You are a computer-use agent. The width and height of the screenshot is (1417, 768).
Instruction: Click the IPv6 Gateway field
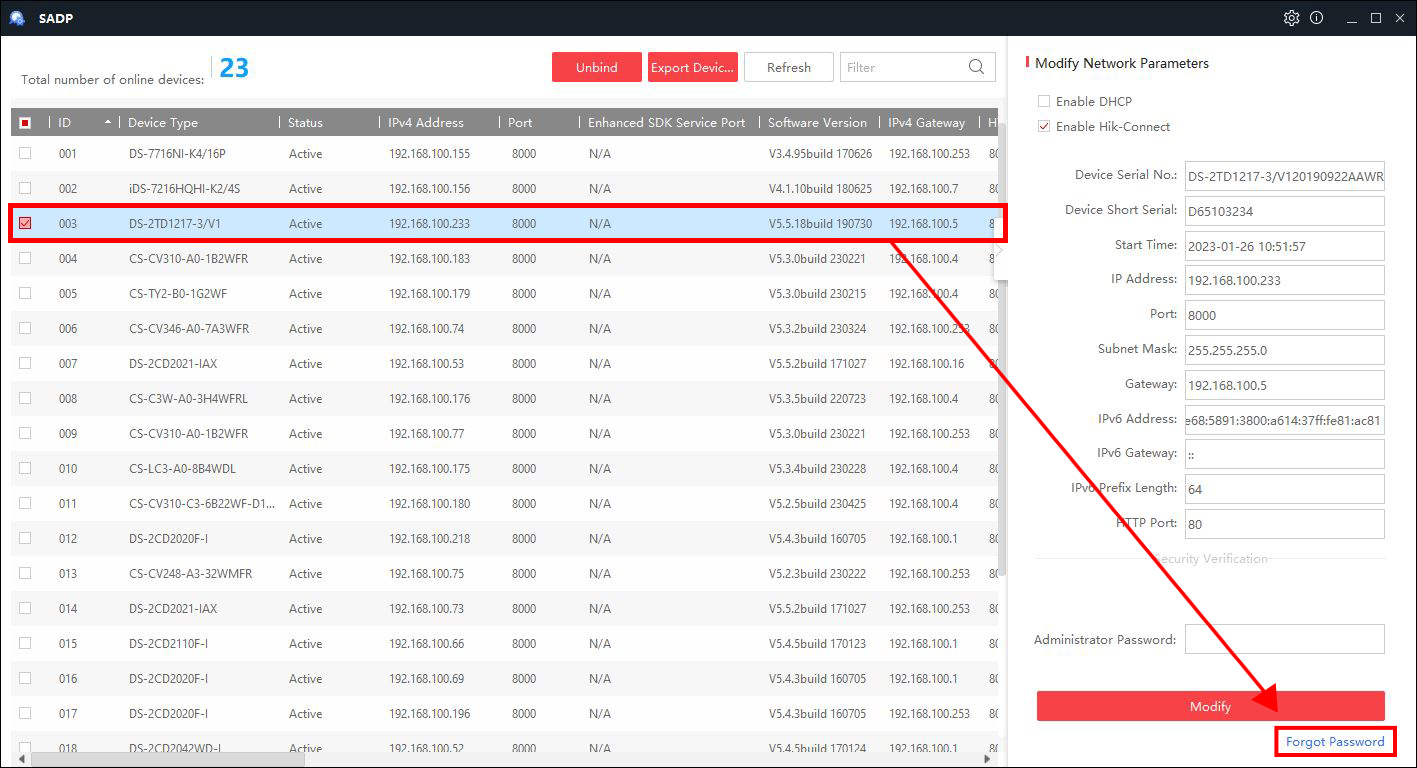[1284, 454]
